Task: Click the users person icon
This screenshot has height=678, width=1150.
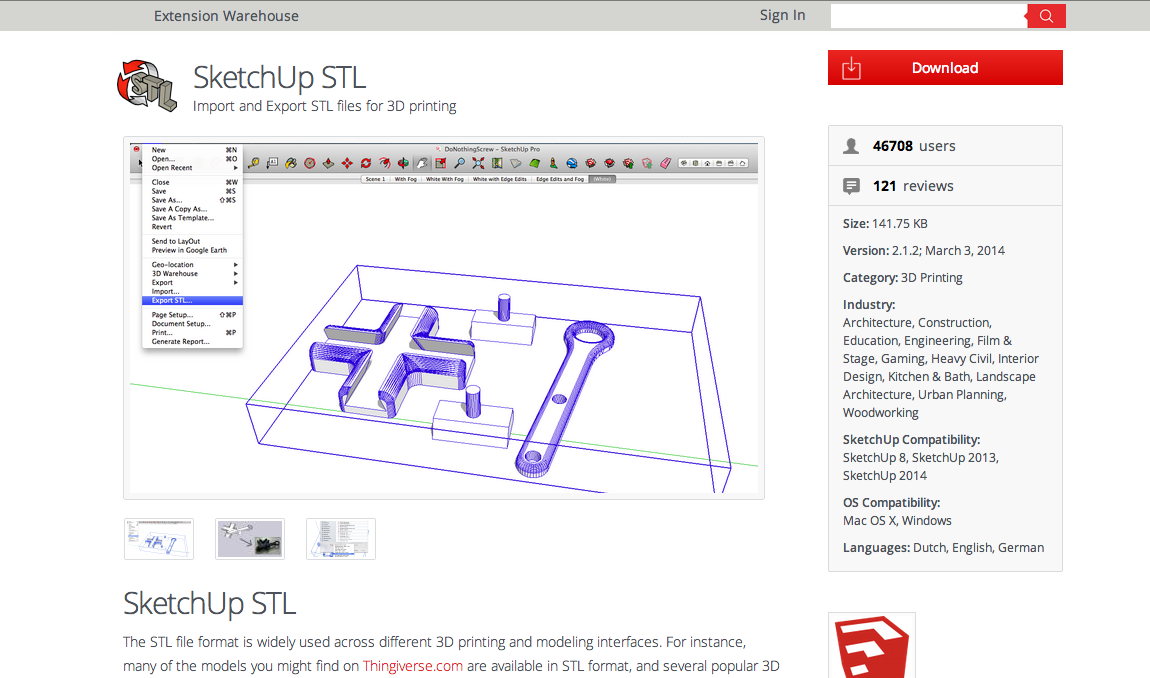Action: tap(851, 146)
